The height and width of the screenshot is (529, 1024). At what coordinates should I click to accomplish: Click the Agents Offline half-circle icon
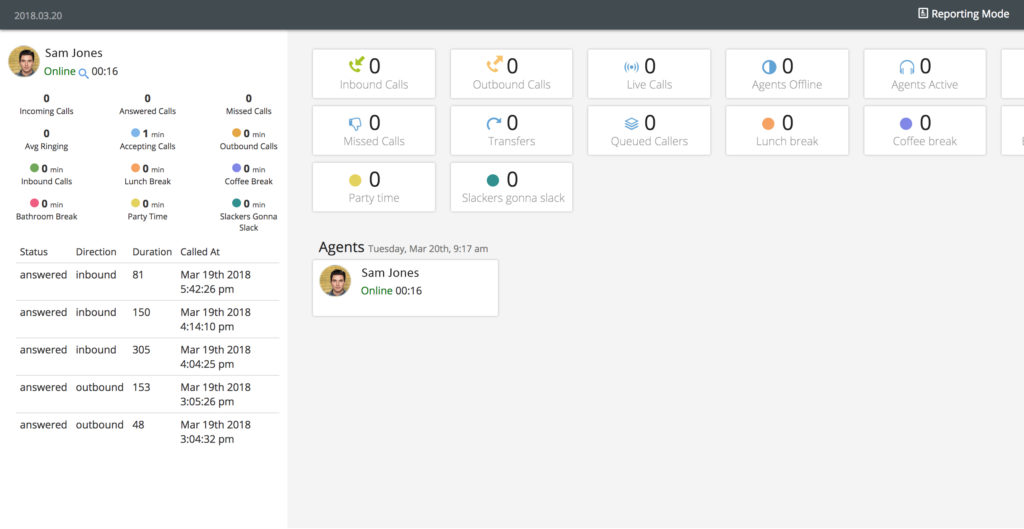[x=769, y=67]
